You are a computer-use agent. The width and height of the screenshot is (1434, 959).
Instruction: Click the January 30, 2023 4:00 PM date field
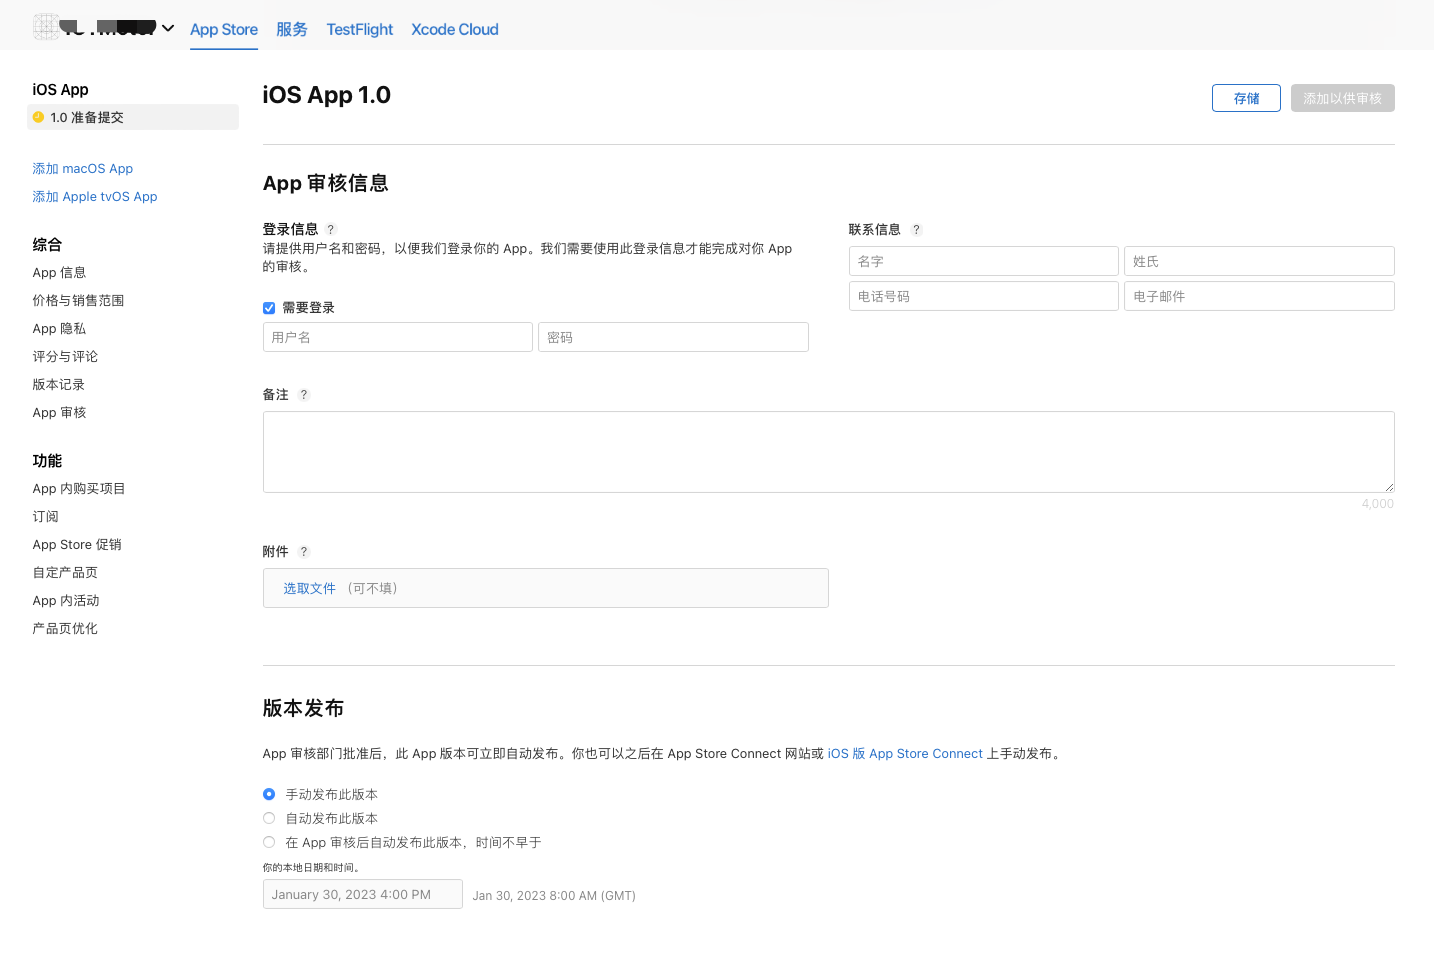(x=363, y=894)
